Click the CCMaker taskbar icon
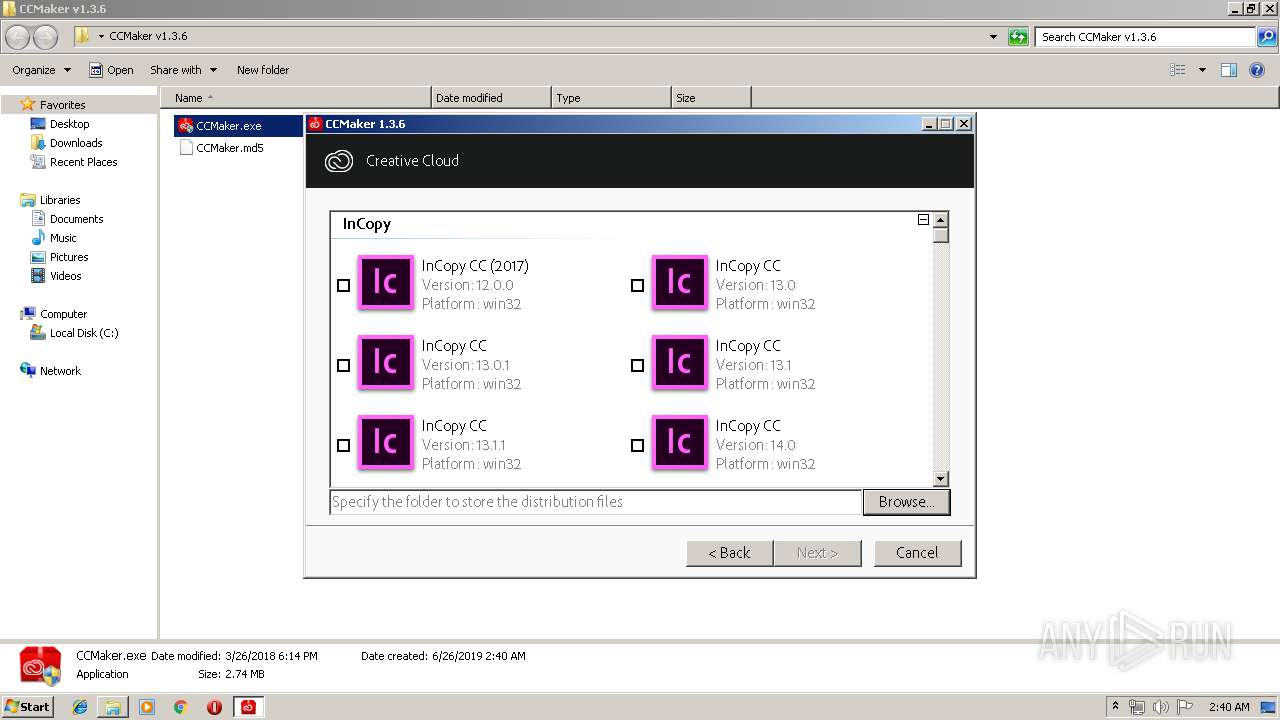This screenshot has height=720, width=1280. tap(248, 707)
